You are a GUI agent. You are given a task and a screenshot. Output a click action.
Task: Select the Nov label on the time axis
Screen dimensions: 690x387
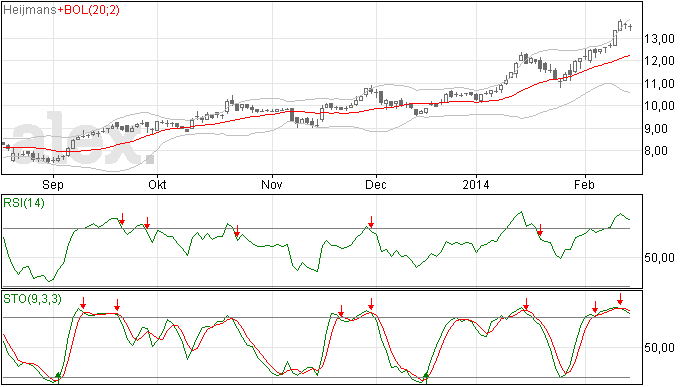coord(272,184)
